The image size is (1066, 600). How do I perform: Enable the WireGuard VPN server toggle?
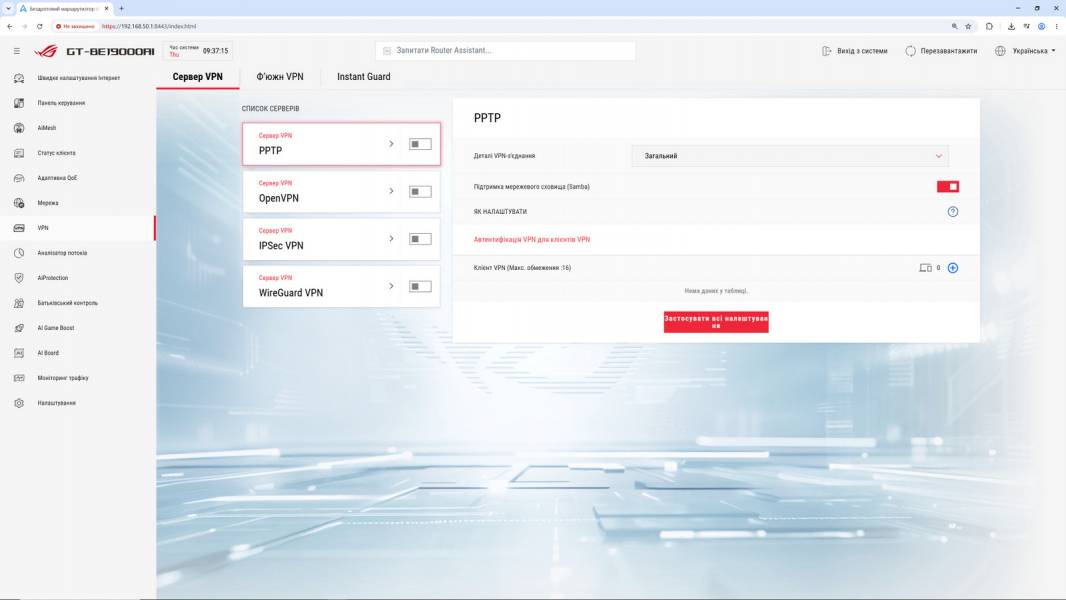click(x=420, y=286)
